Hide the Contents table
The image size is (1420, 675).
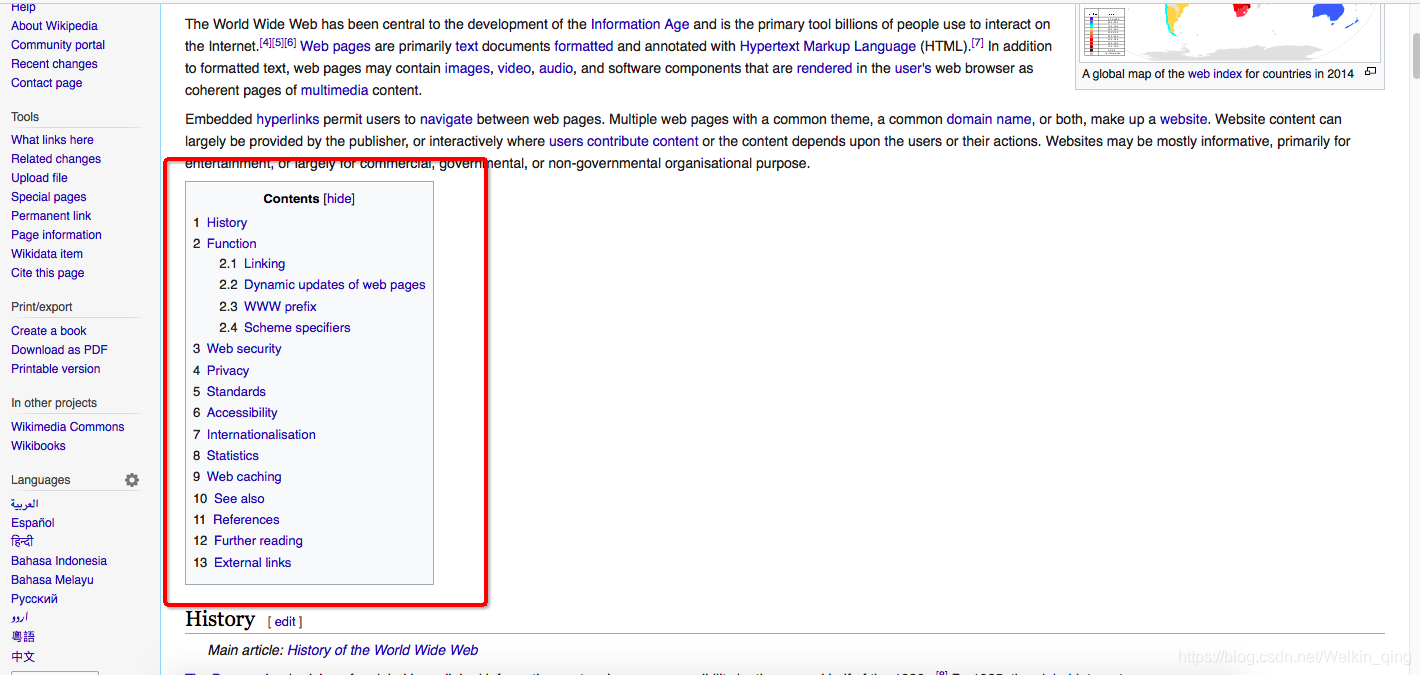click(x=340, y=199)
